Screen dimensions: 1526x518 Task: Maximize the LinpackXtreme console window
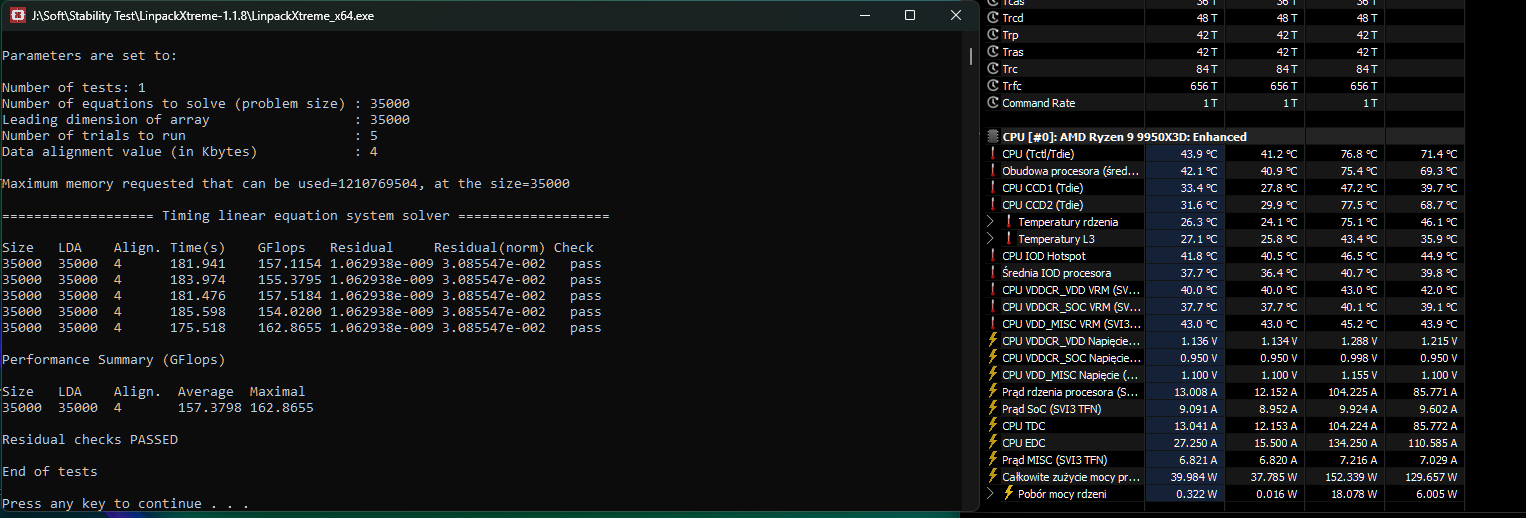(x=909, y=15)
